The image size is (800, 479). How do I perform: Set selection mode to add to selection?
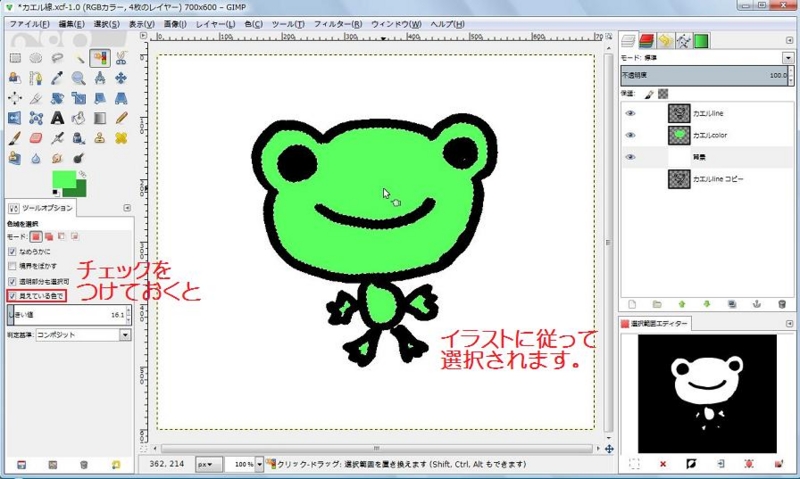tap(49, 237)
